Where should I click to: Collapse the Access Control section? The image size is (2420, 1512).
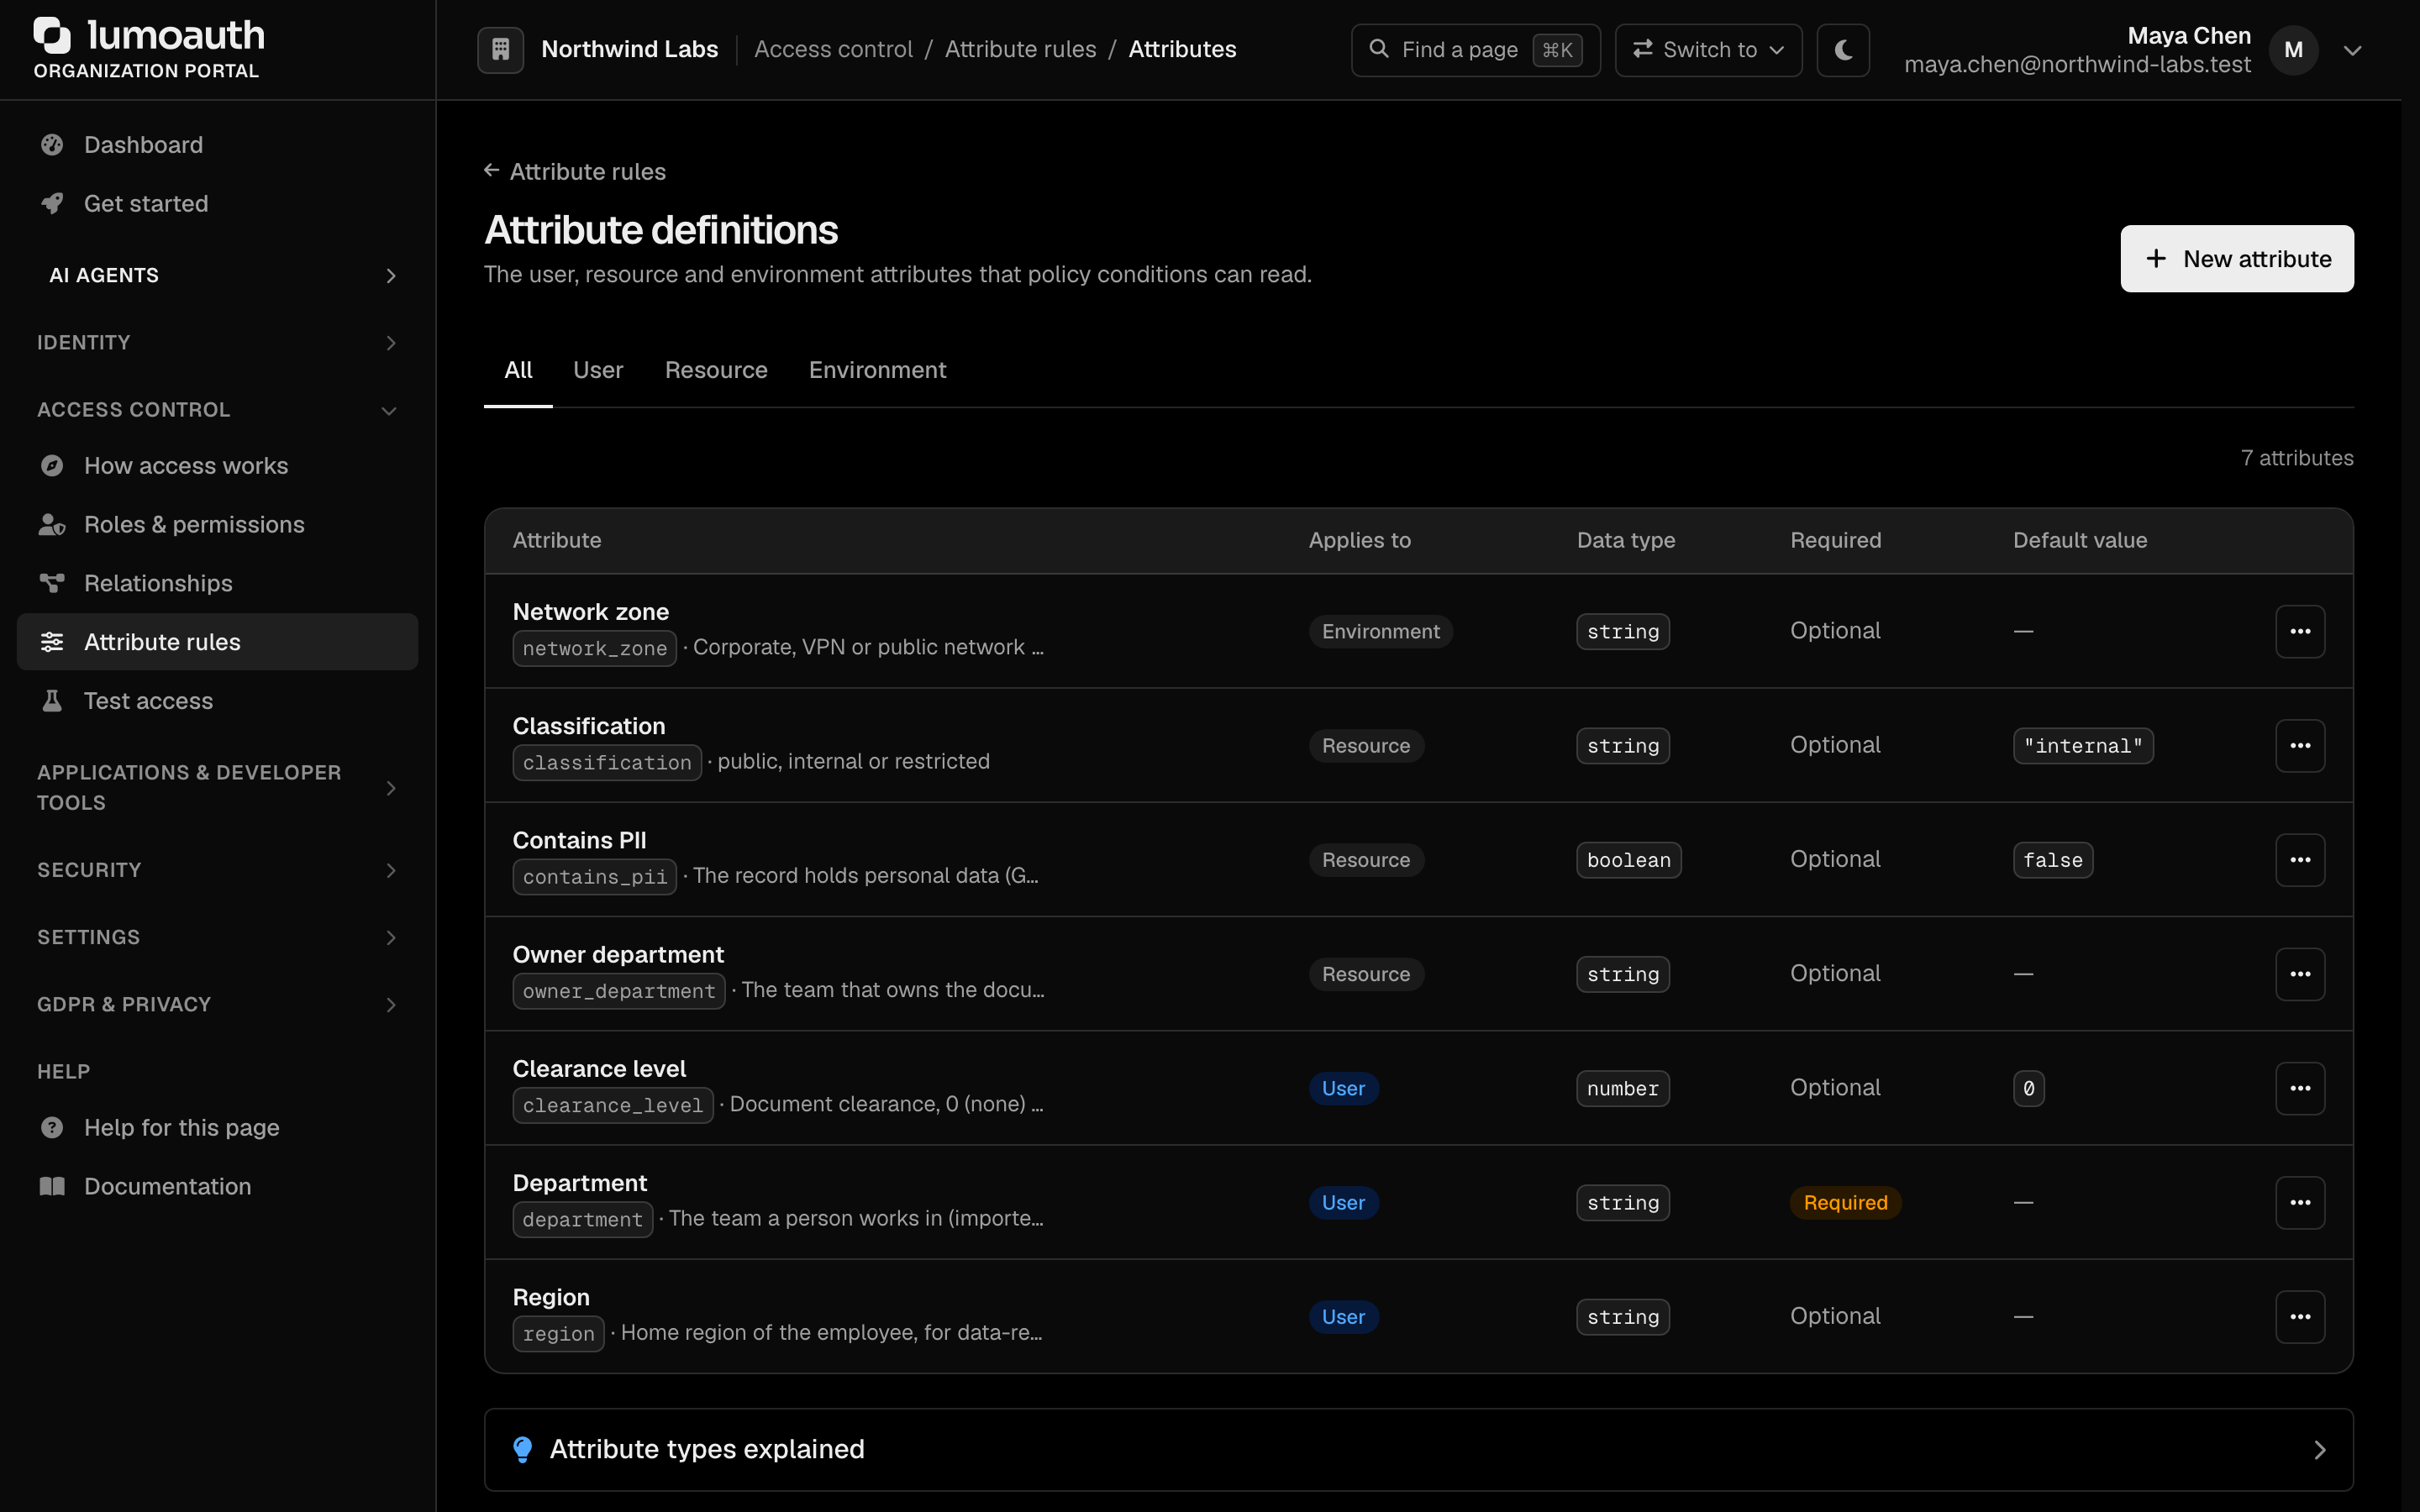coord(218,410)
